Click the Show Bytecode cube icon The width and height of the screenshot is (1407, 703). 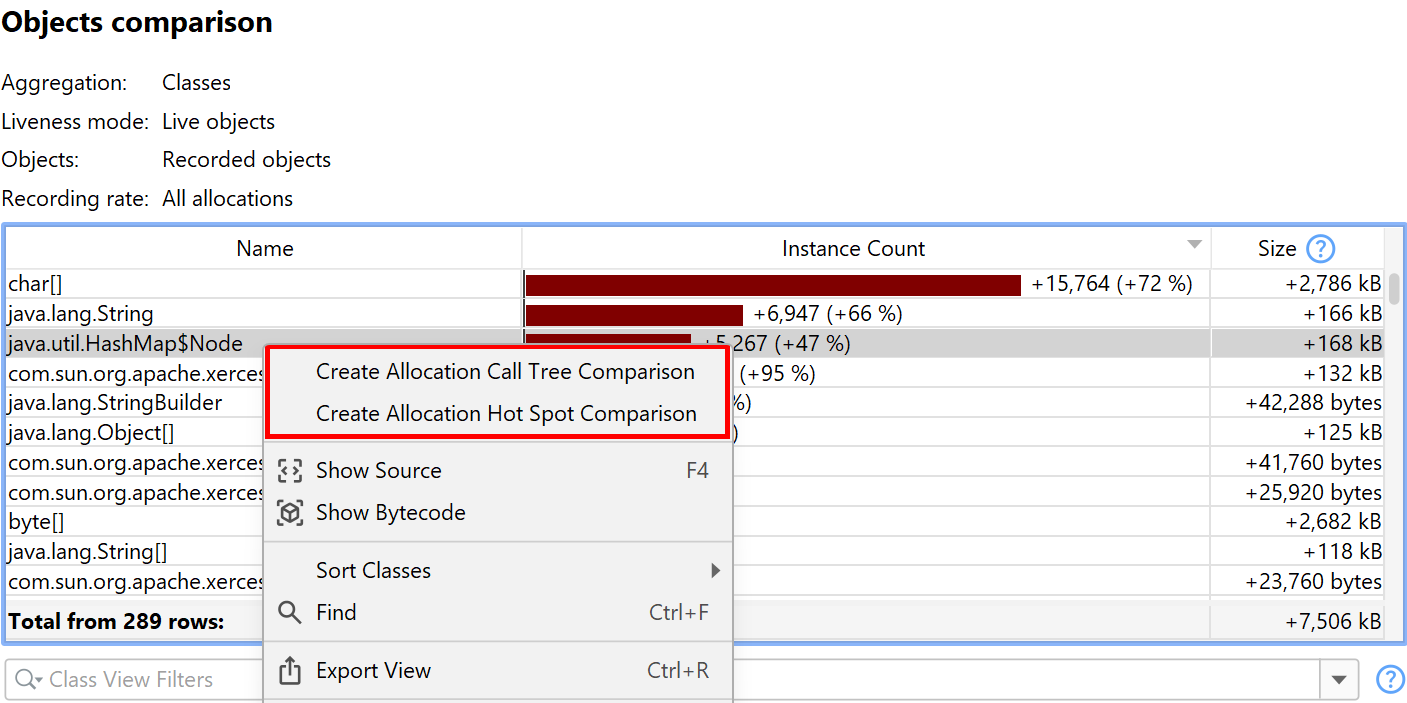tap(290, 513)
